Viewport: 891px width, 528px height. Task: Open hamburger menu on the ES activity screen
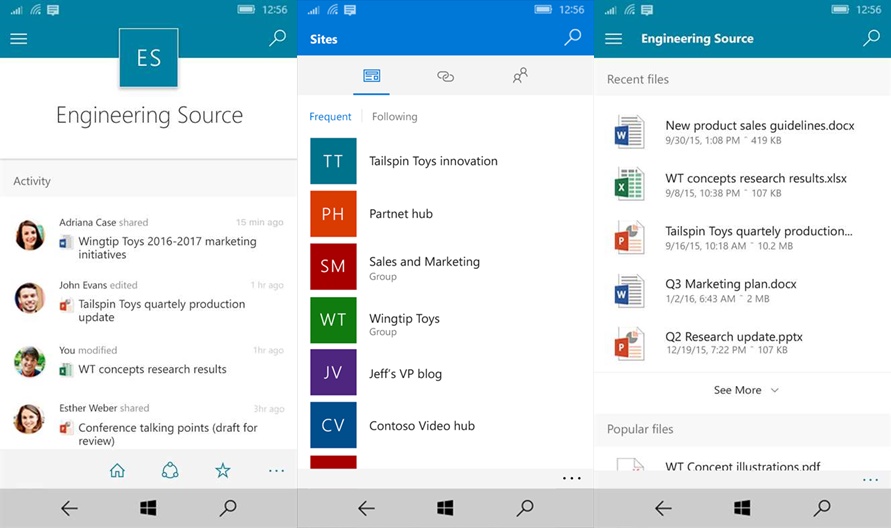click(18, 39)
